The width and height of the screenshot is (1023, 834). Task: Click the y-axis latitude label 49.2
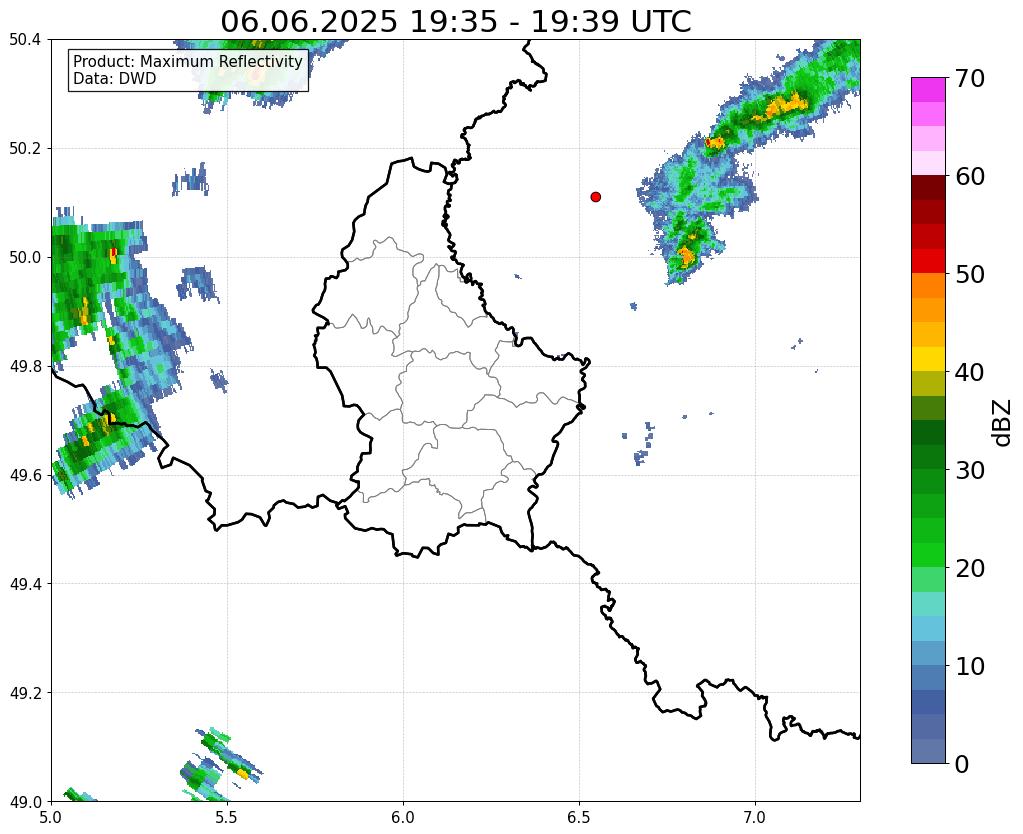point(25,692)
